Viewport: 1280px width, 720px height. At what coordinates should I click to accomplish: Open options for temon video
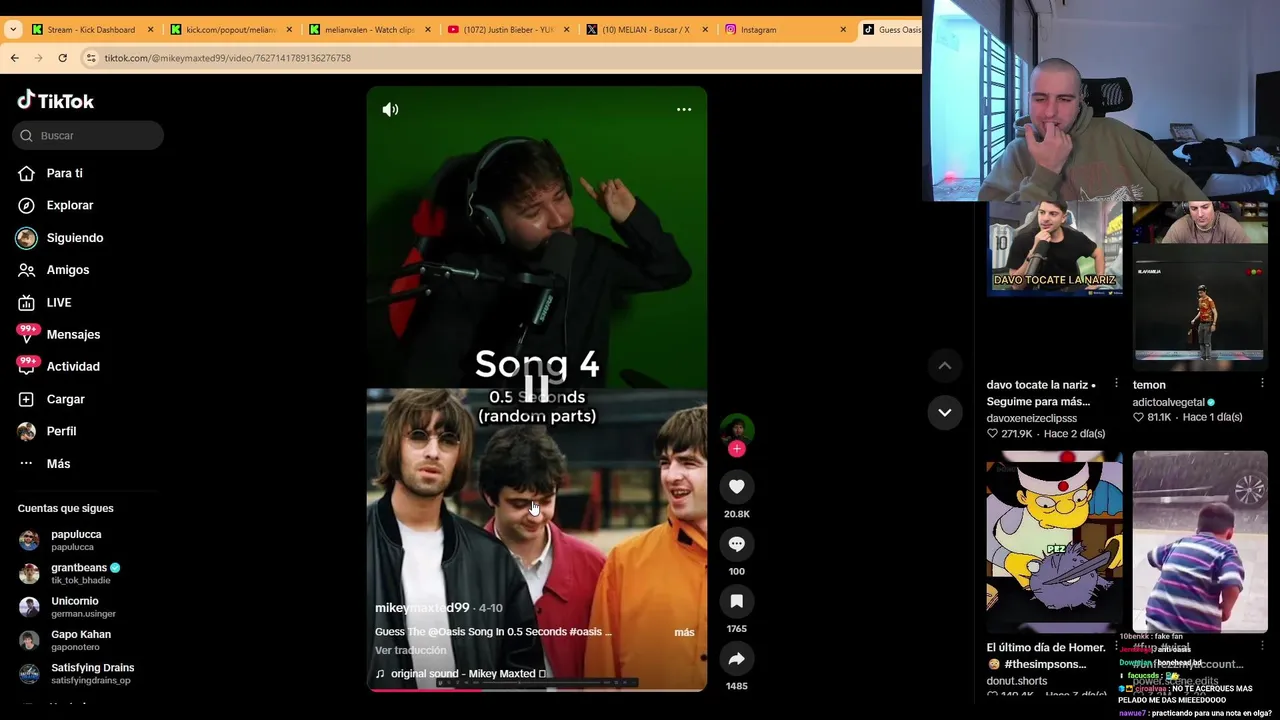pos(1262,384)
